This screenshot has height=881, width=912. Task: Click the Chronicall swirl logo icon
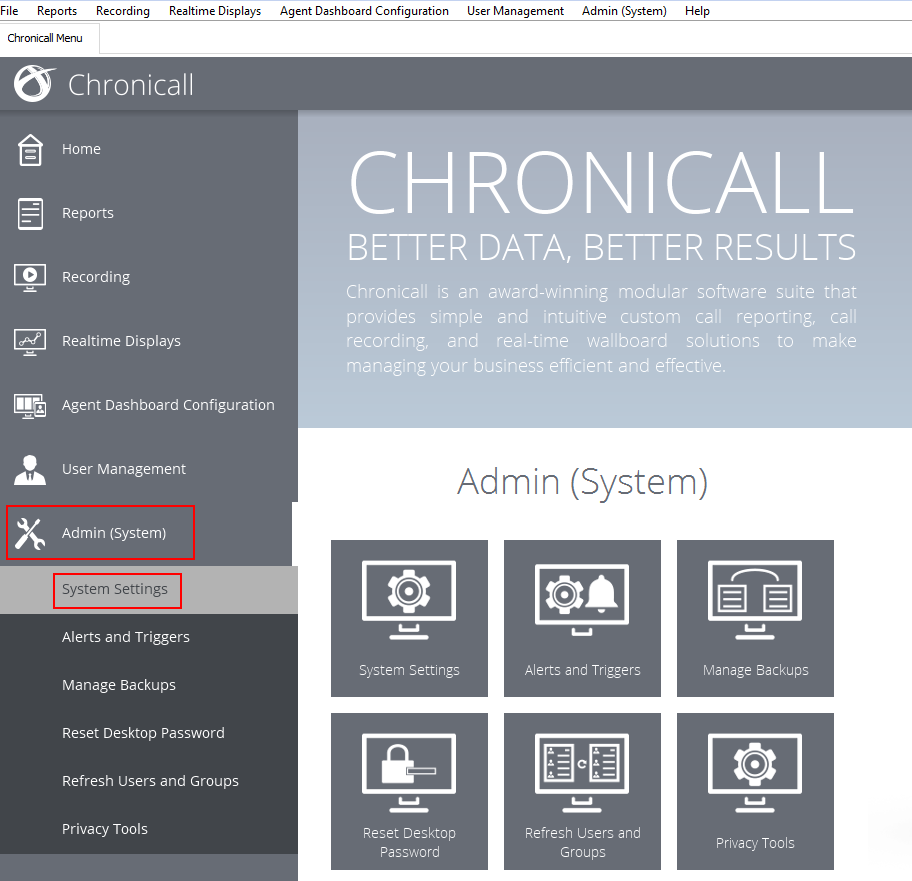tap(34, 83)
